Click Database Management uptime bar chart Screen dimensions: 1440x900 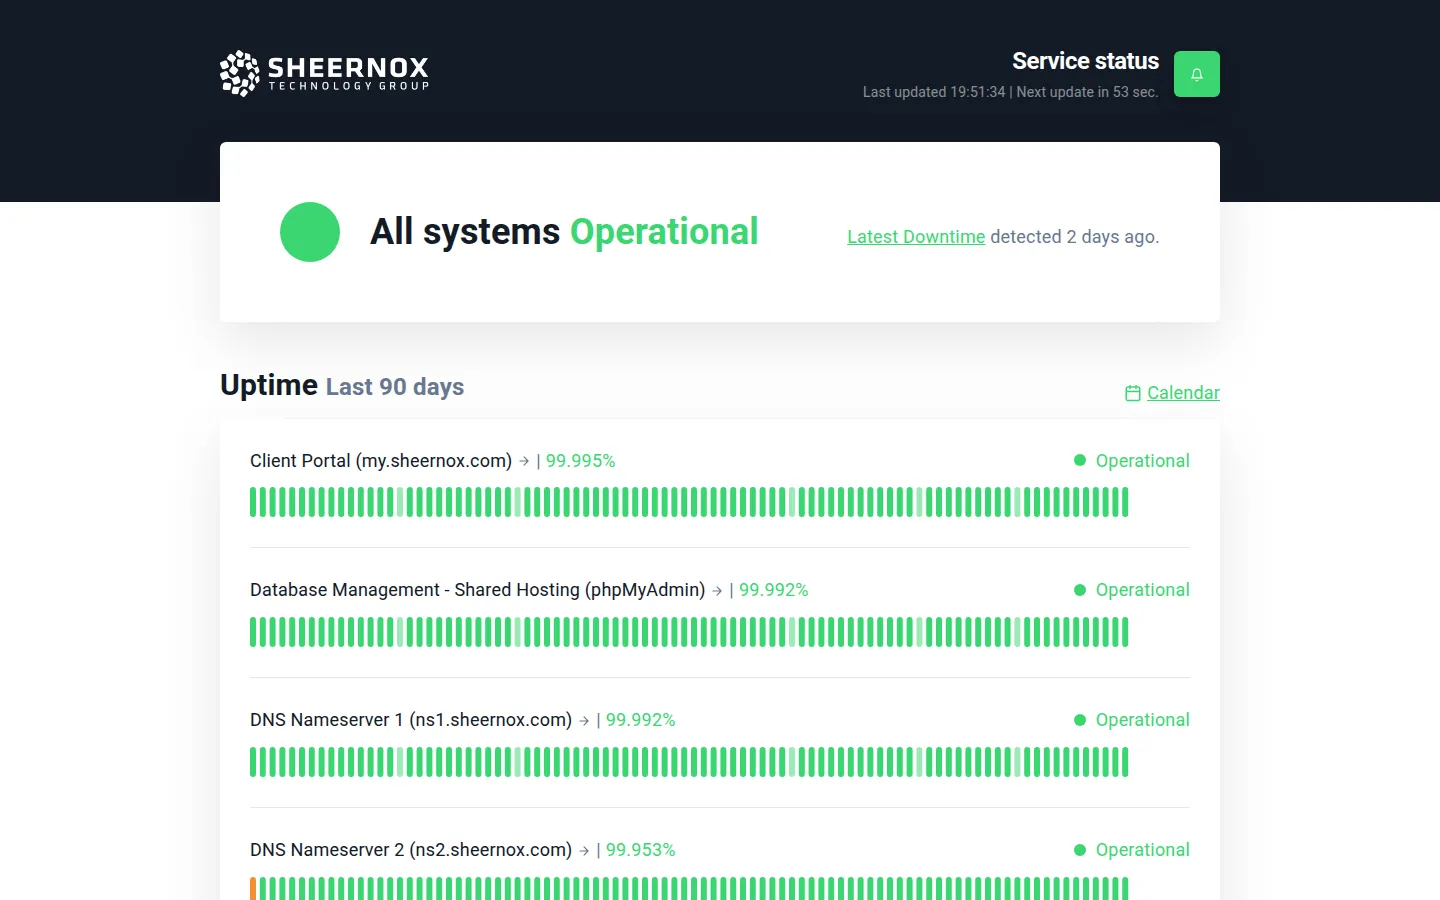[x=689, y=632]
